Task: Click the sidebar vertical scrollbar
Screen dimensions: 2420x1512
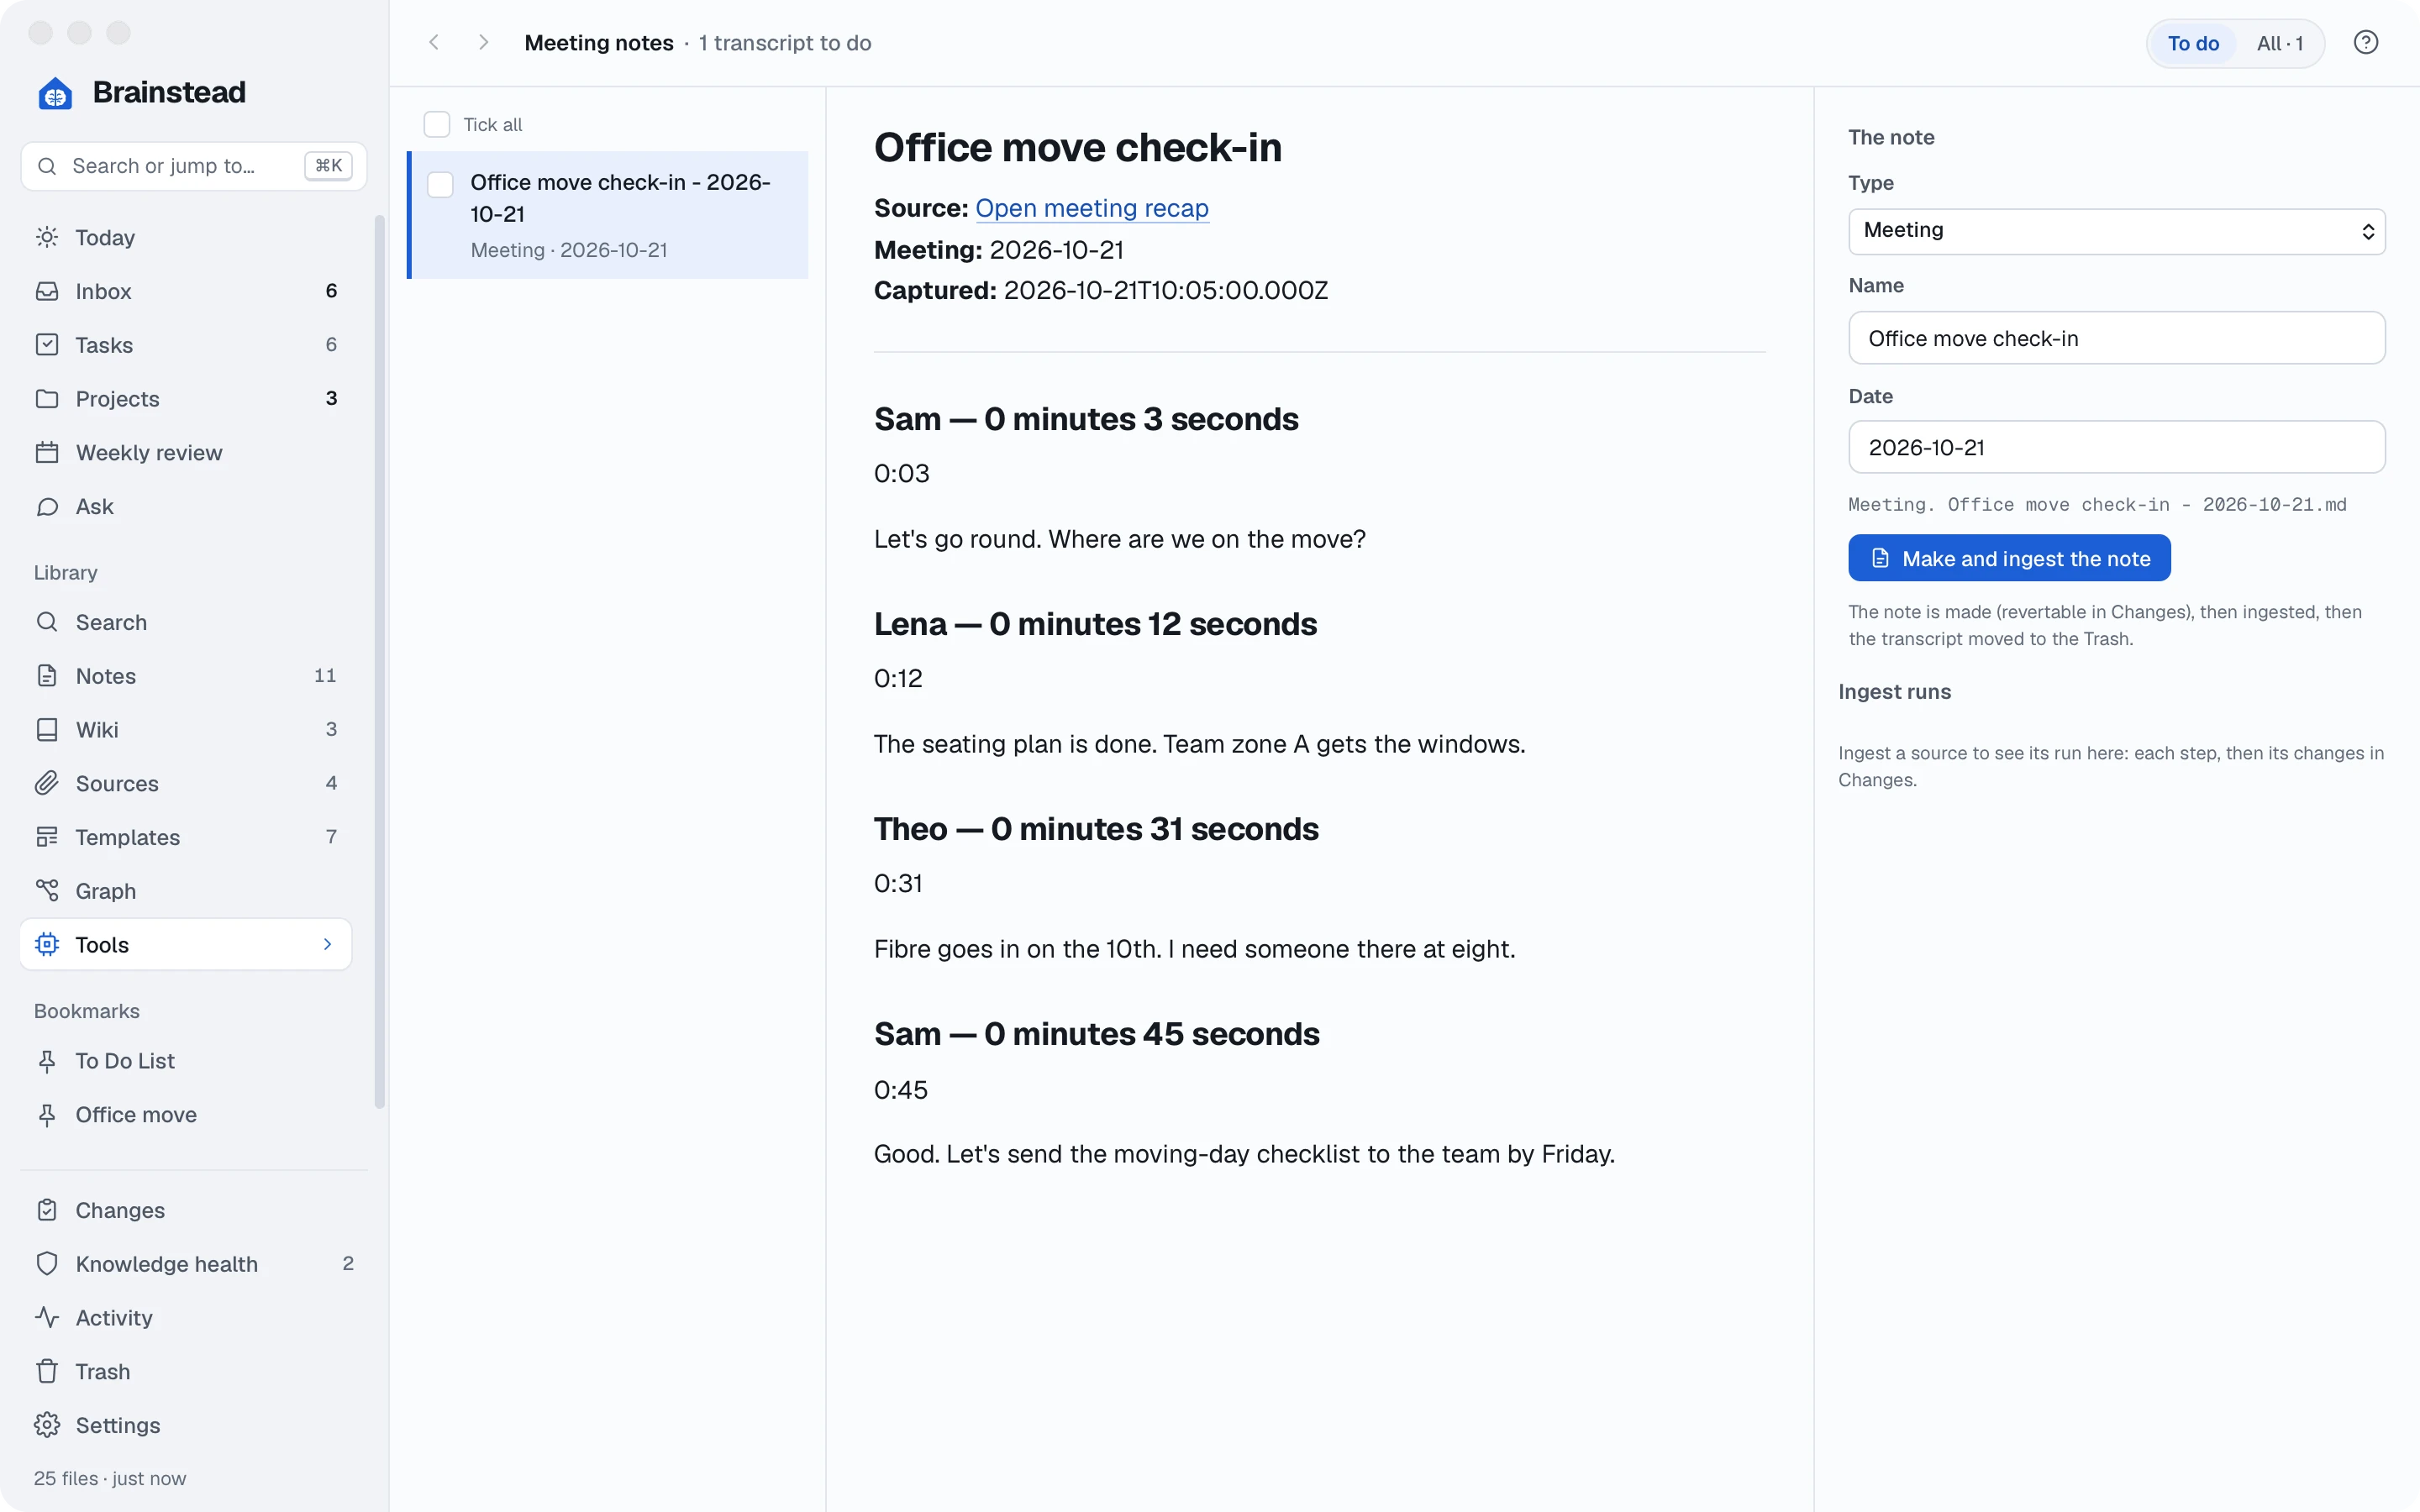Action: click(379, 660)
